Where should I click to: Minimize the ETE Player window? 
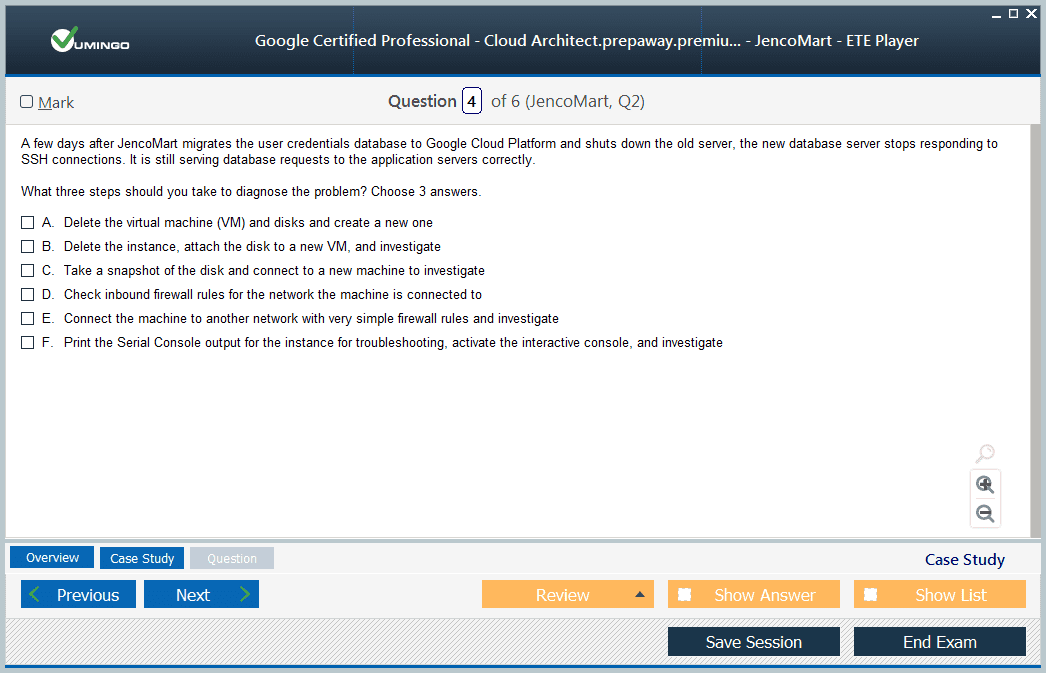point(996,14)
